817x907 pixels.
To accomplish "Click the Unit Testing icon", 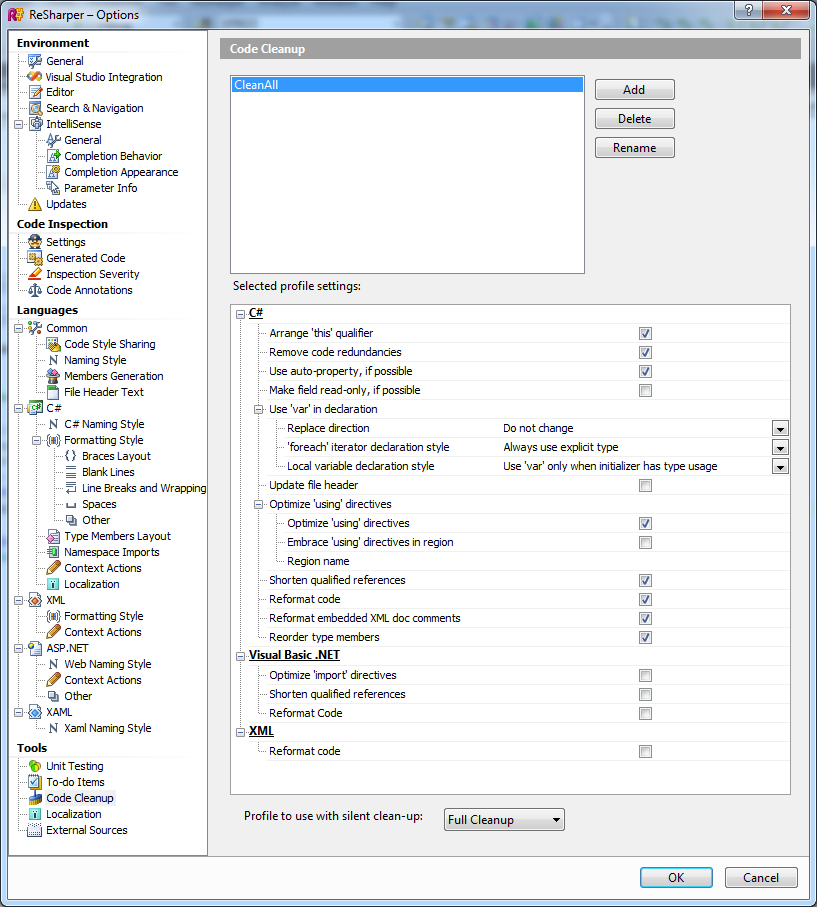I will click(35, 766).
